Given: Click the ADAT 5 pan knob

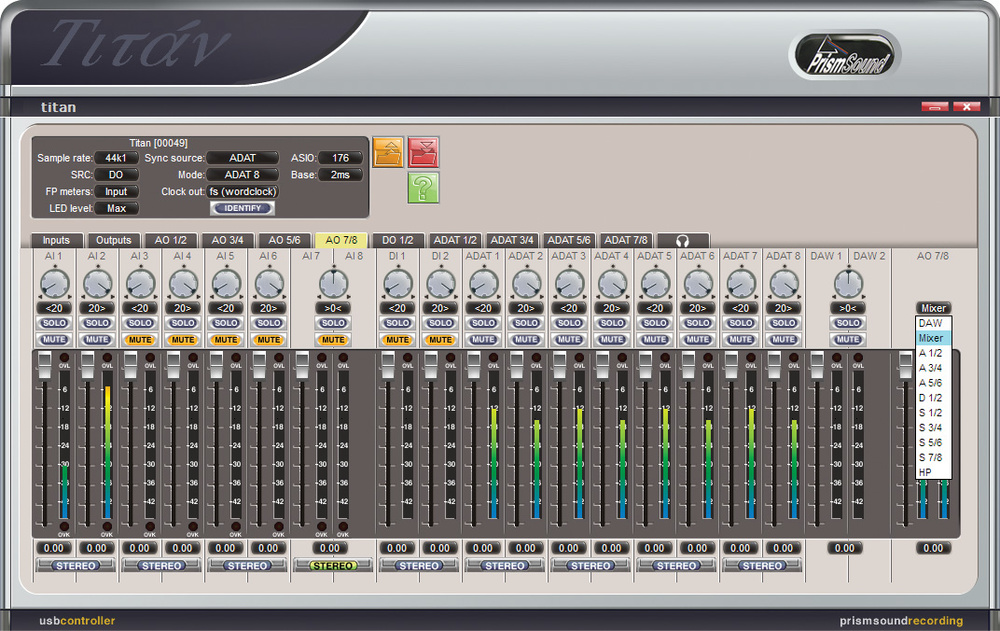Looking at the screenshot, I should pyautogui.click(x=655, y=284).
